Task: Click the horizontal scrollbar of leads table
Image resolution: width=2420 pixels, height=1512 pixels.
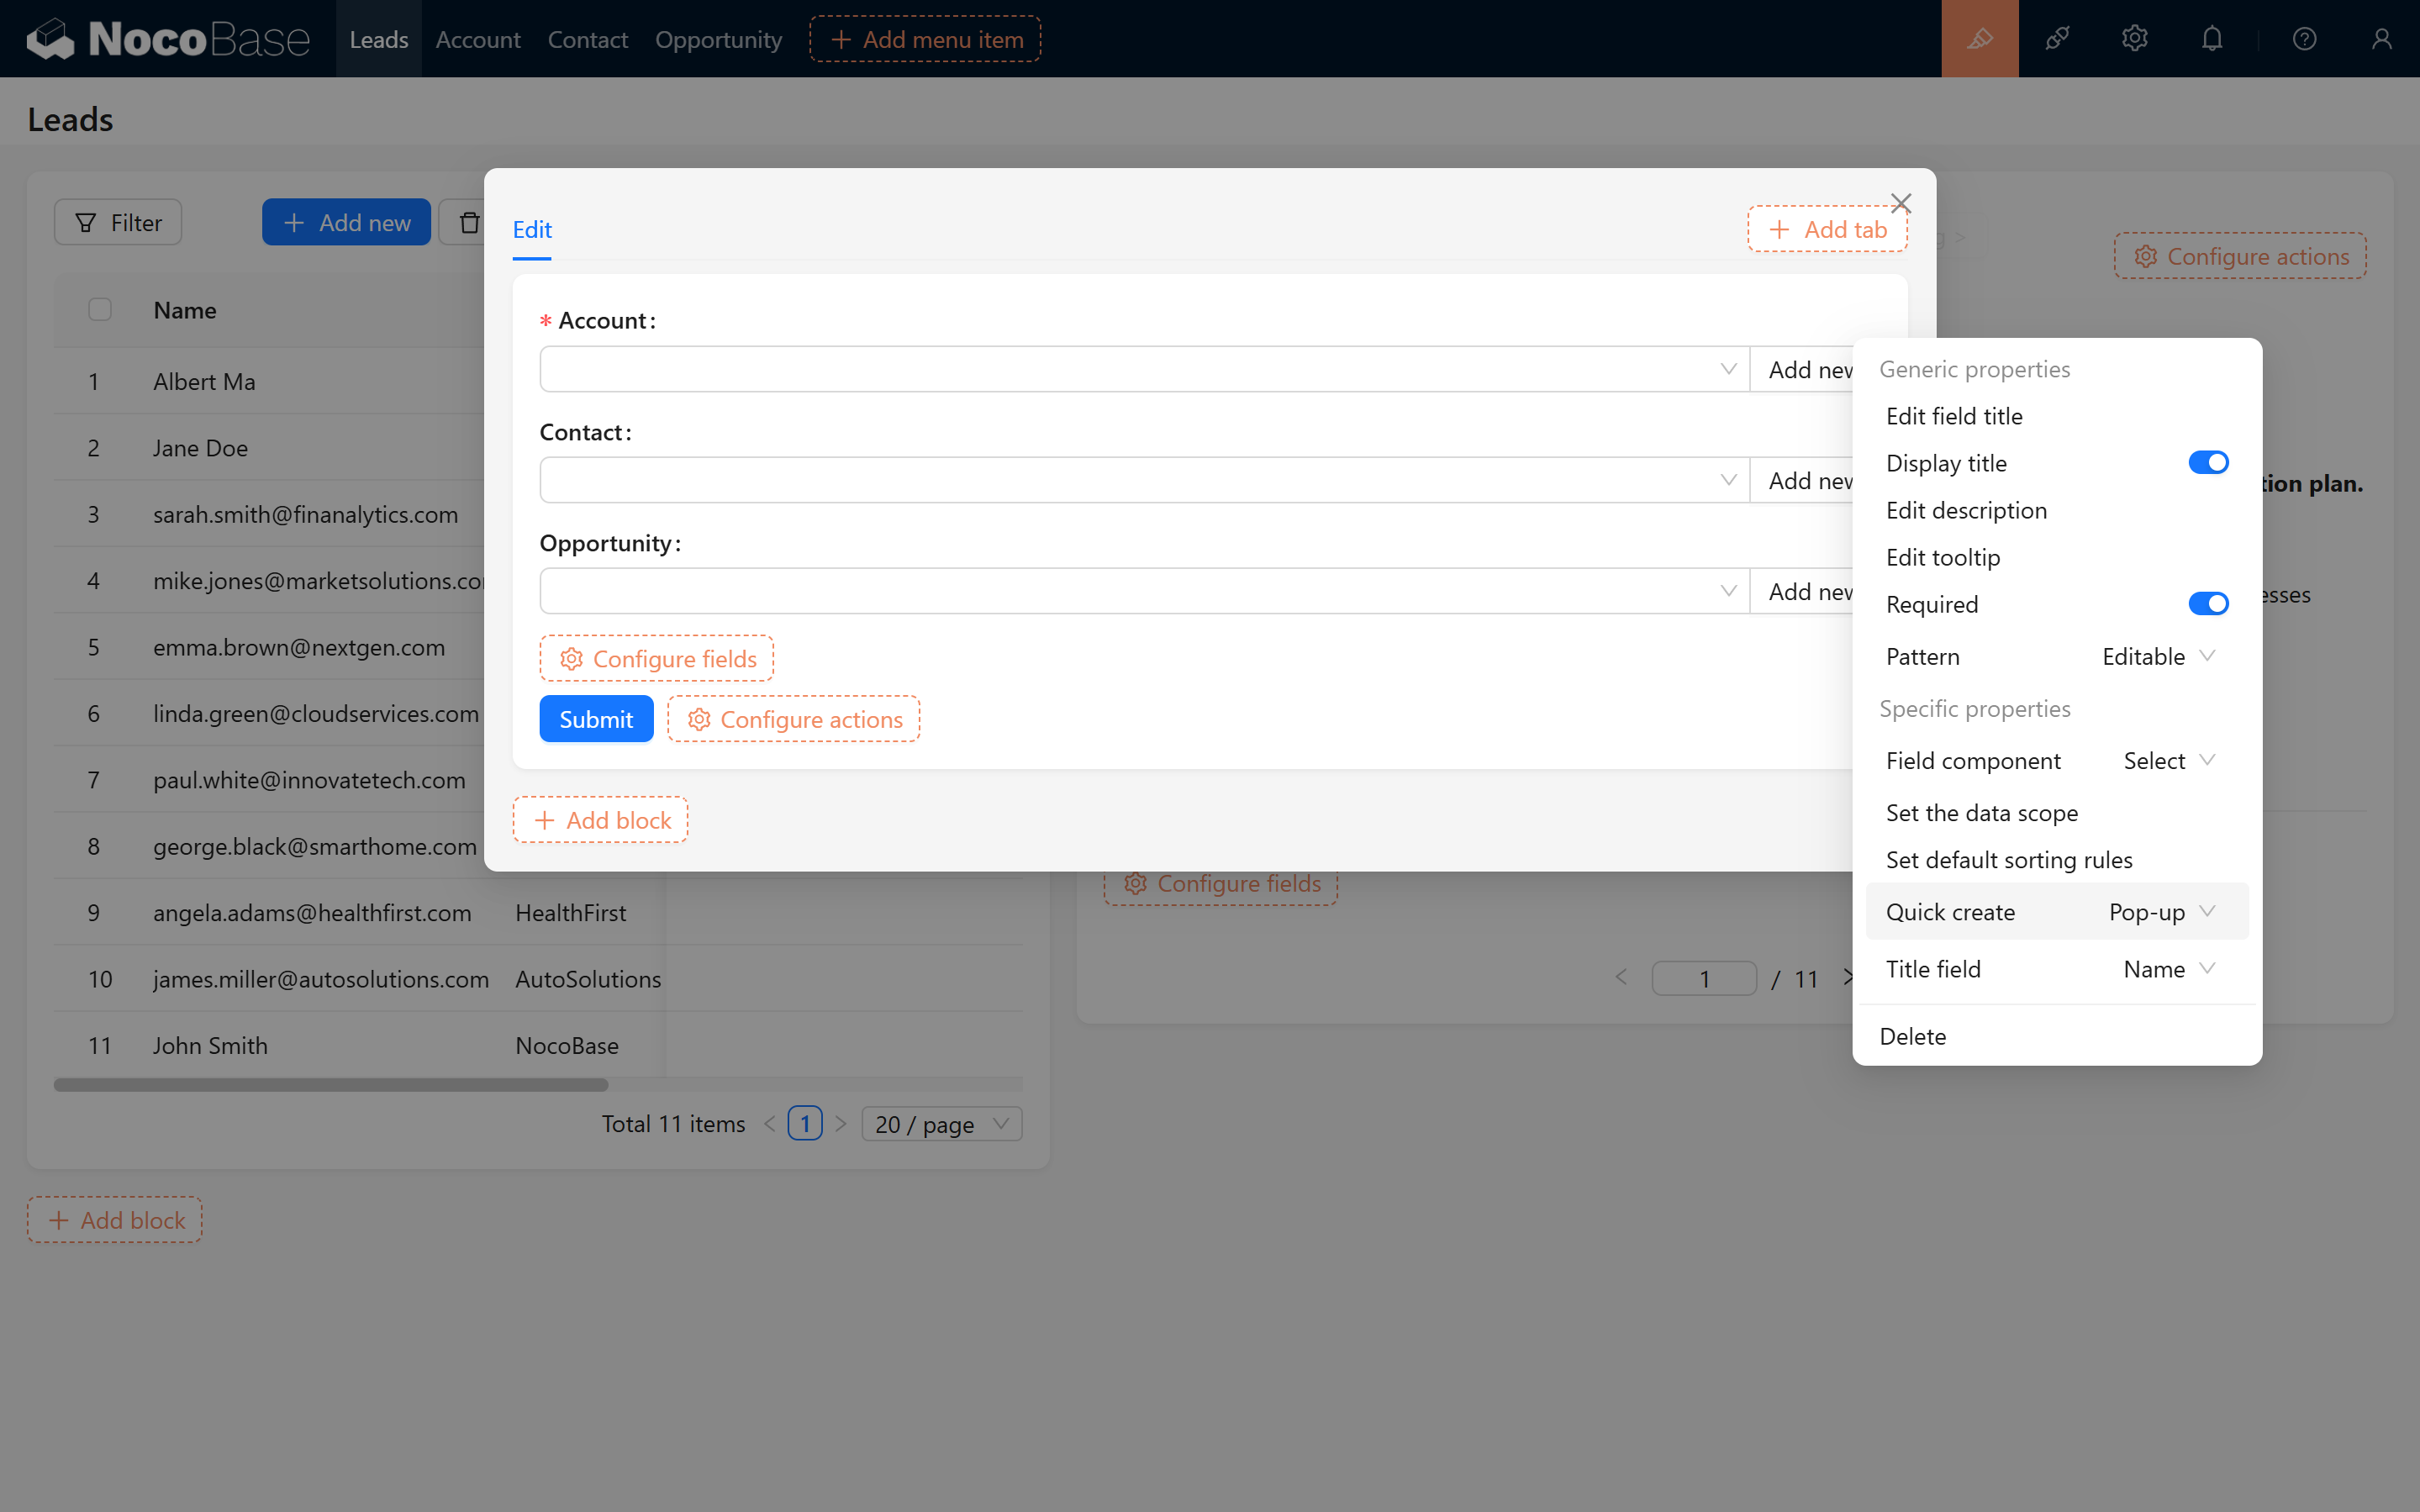Action: point(331,1085)
